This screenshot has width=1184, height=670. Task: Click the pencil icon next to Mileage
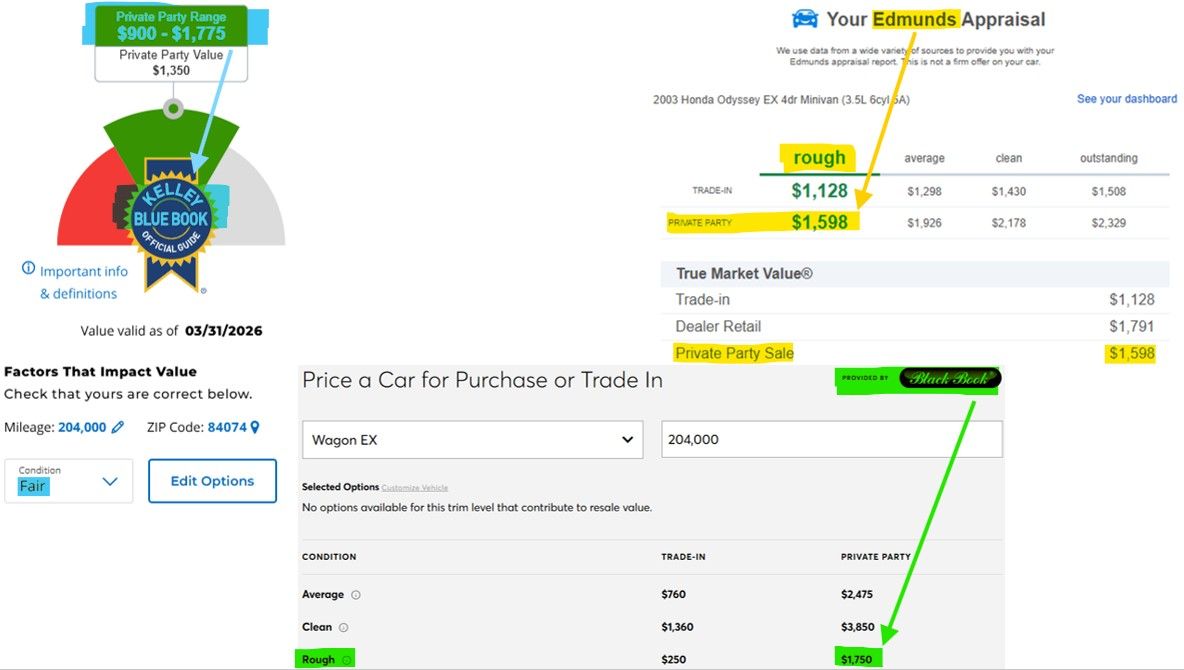click(x=118, y=427)
